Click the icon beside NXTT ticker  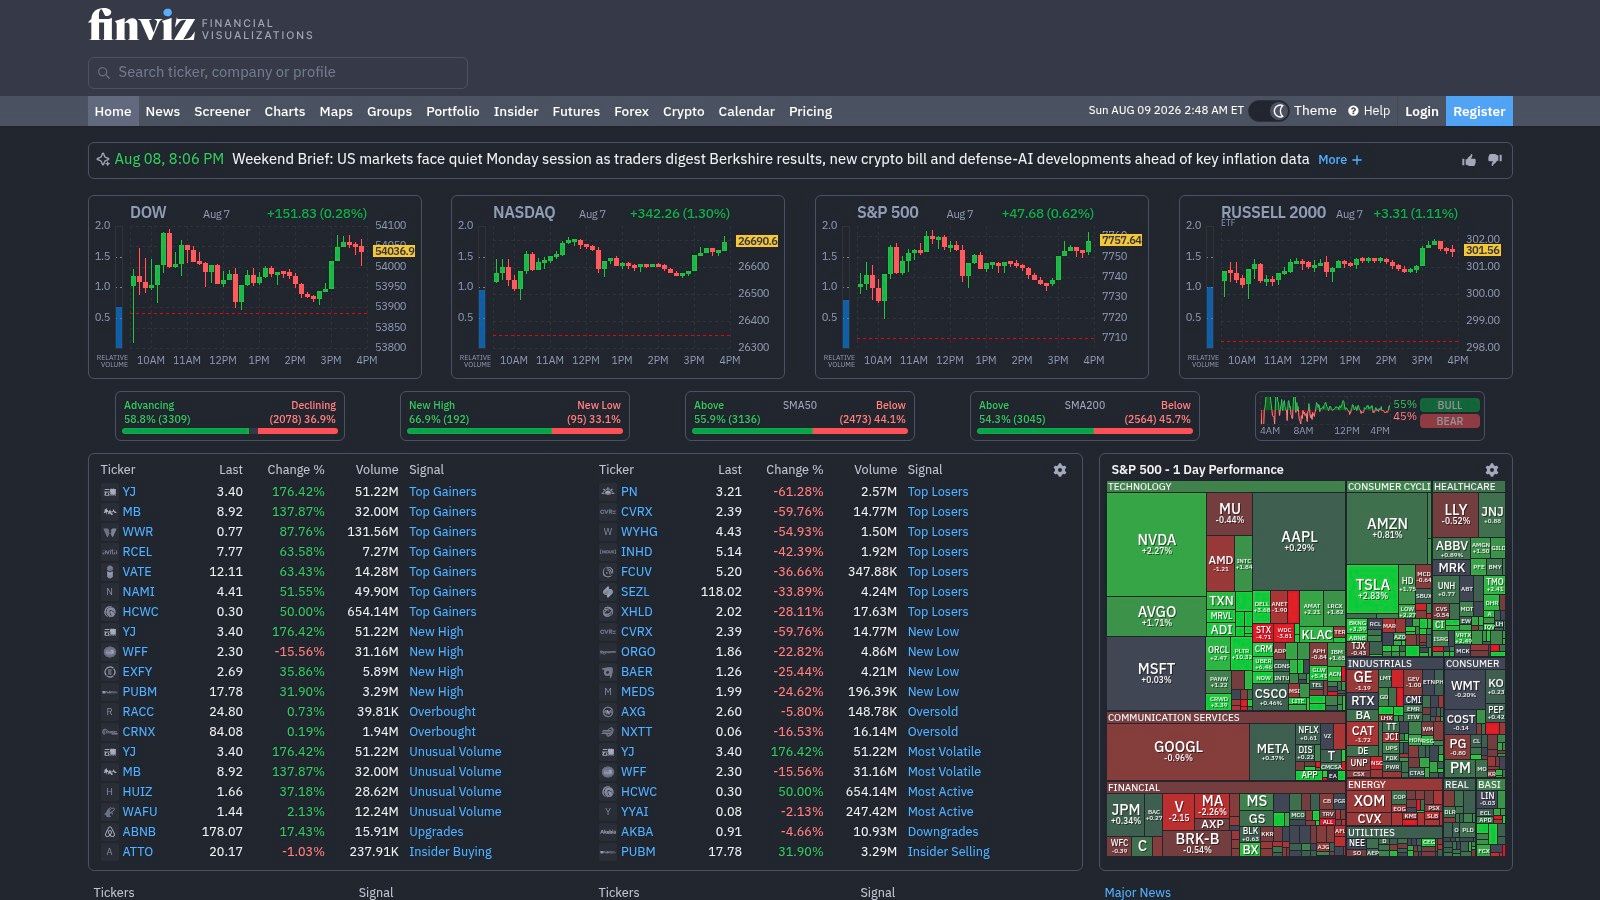click(607, 732)
